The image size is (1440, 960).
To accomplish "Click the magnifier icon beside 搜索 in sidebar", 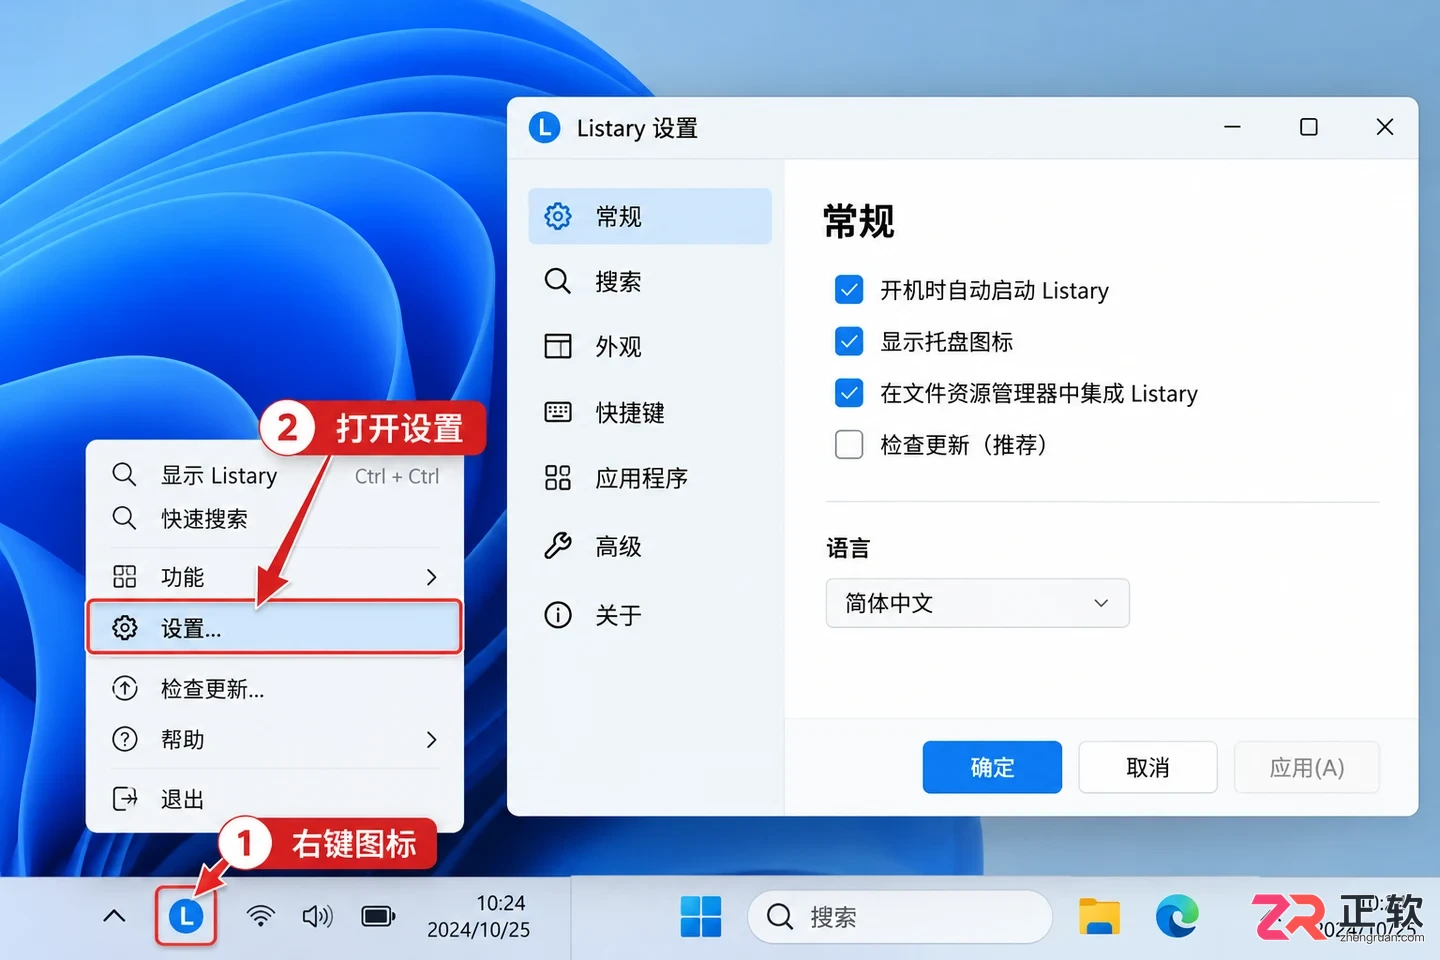I will point(558,281).
